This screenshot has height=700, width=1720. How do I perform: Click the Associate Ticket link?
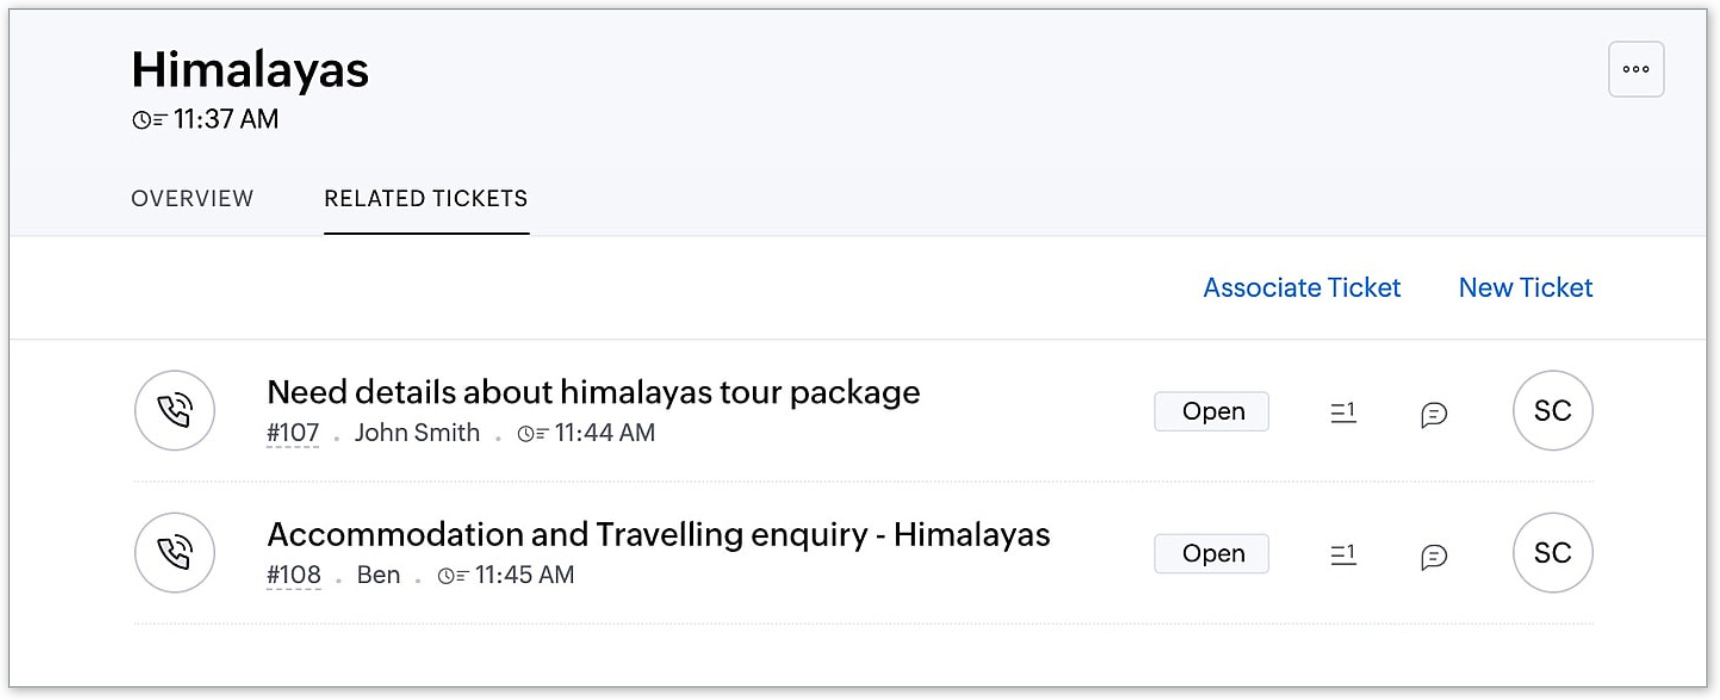click(x=1301, y=288)
